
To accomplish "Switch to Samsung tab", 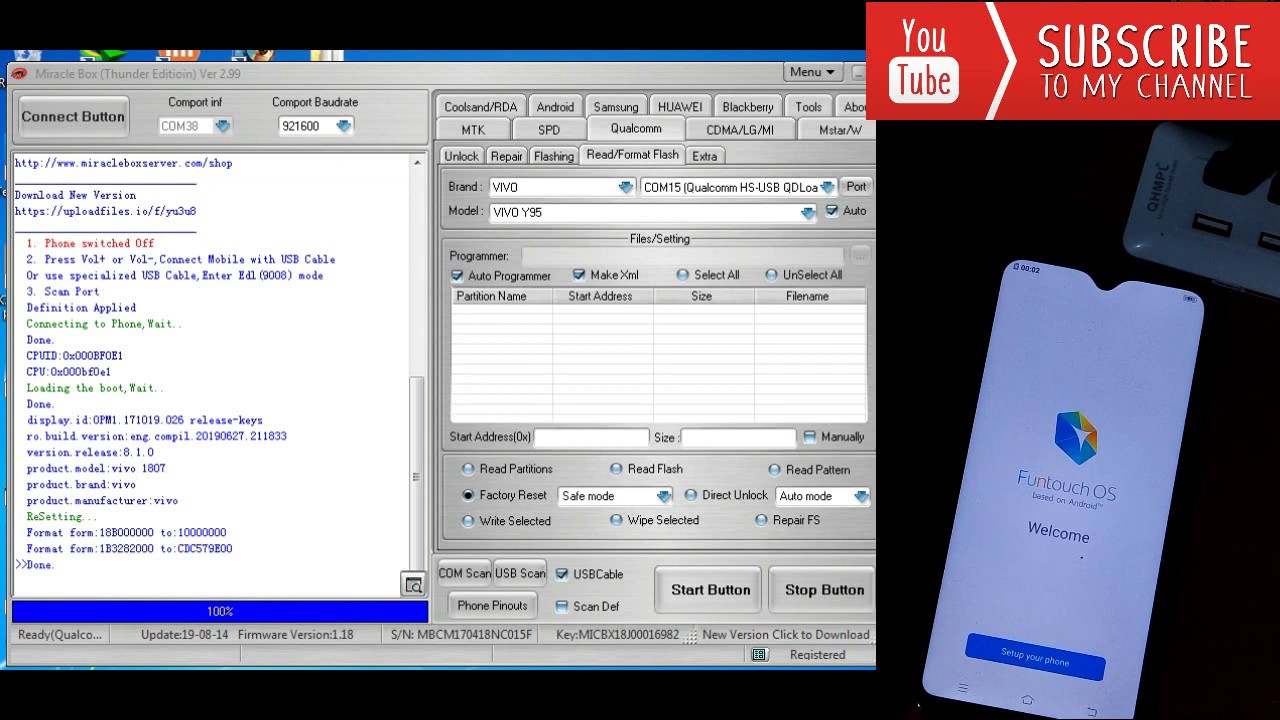I will point(616,107).
